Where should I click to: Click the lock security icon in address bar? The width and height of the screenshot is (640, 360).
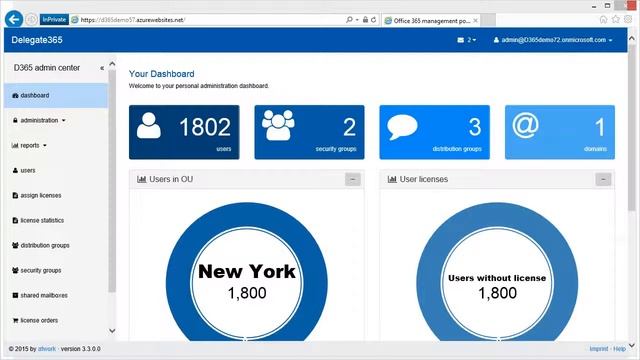pos(365,20)
